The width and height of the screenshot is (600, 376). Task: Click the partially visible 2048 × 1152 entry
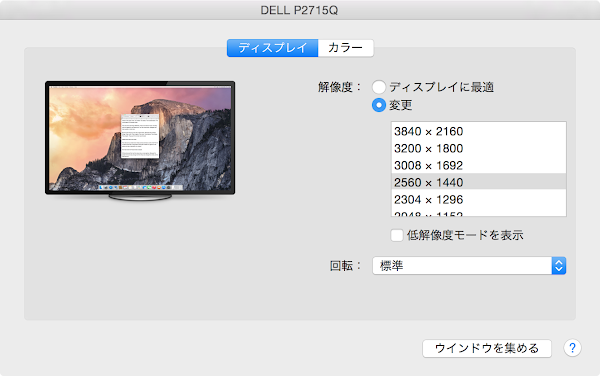pos(479,213)
